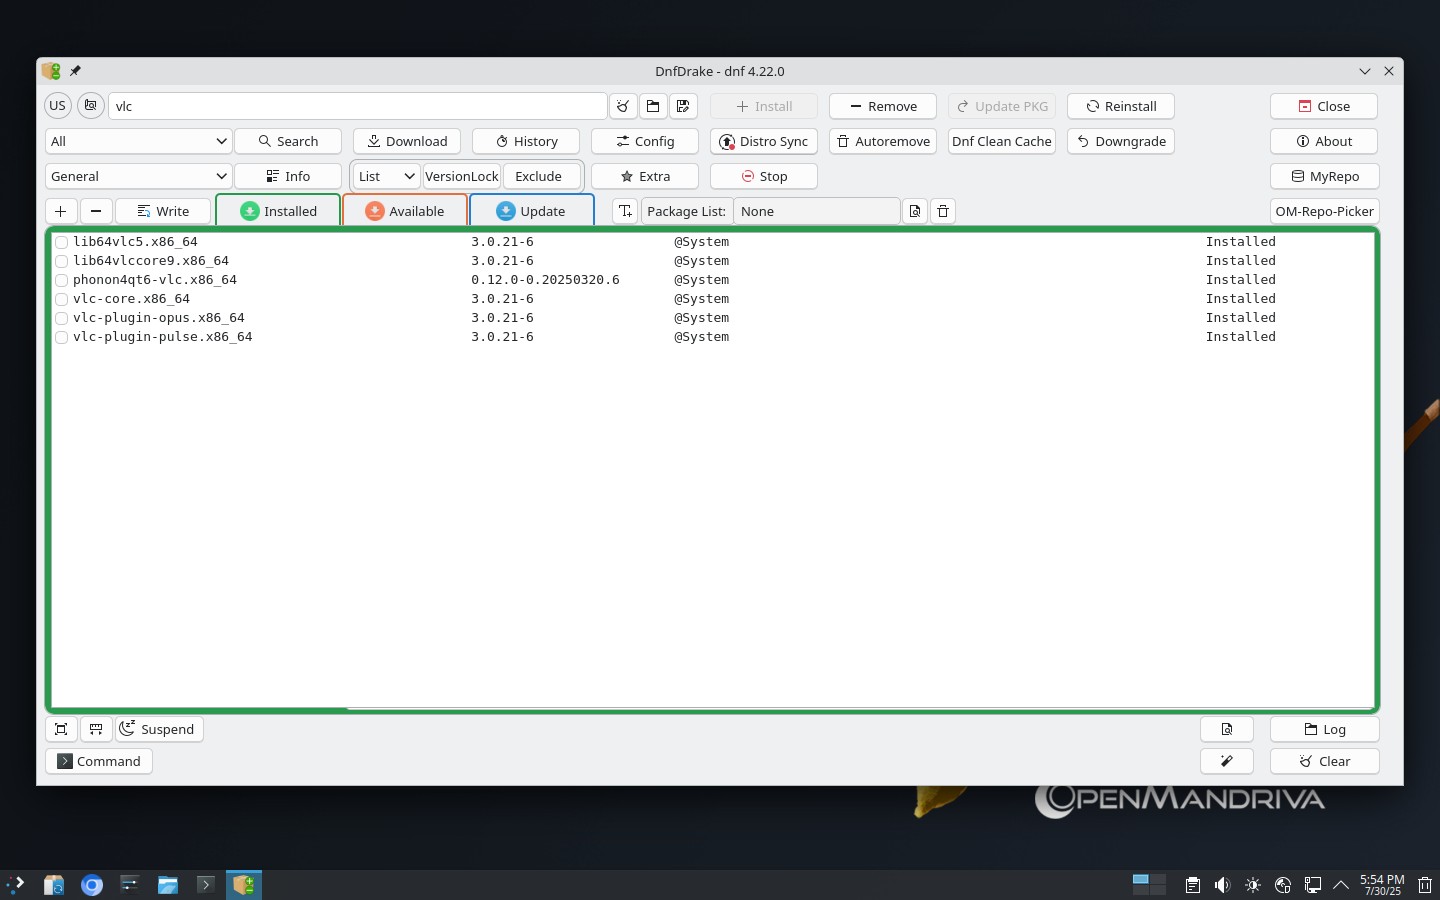Open the History button
This screenshot has width=1440, height=900.
click(x=526, y=141)
